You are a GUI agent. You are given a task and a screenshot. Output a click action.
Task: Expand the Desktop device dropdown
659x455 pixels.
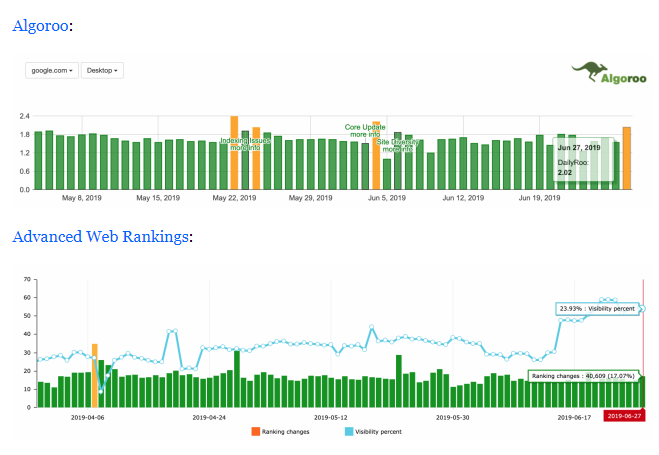tap(102, 71)
